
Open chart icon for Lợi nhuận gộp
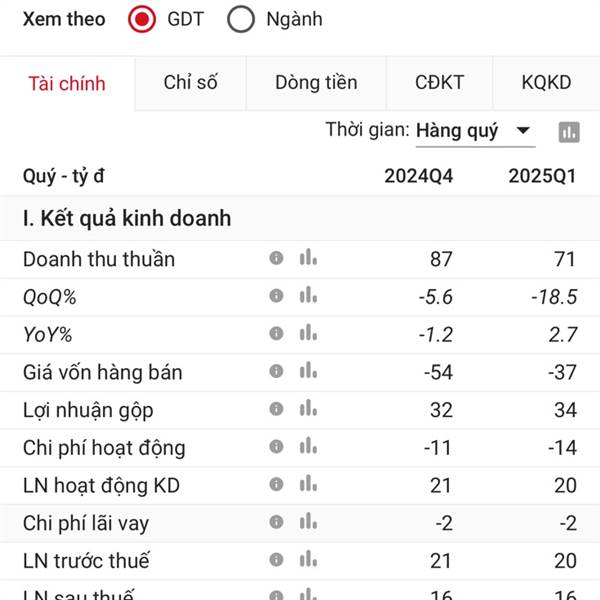[x=308, y=408]
